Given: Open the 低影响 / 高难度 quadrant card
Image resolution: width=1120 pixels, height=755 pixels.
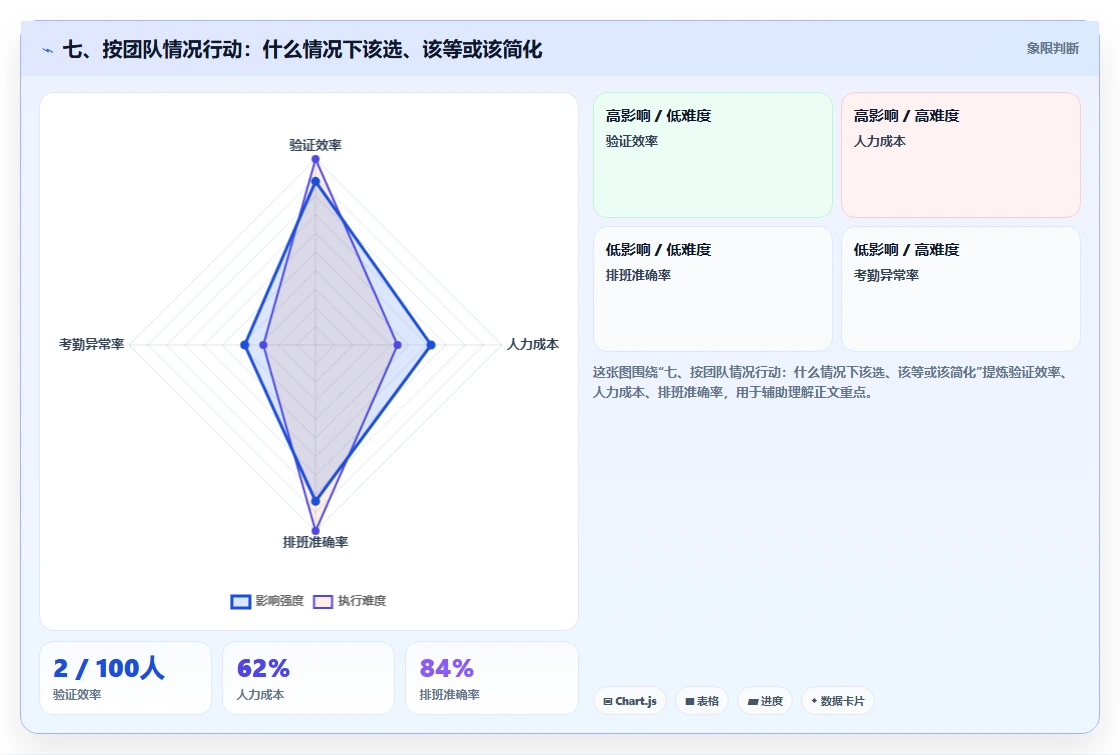Looking at the screenshot, I should pos(961,289).
